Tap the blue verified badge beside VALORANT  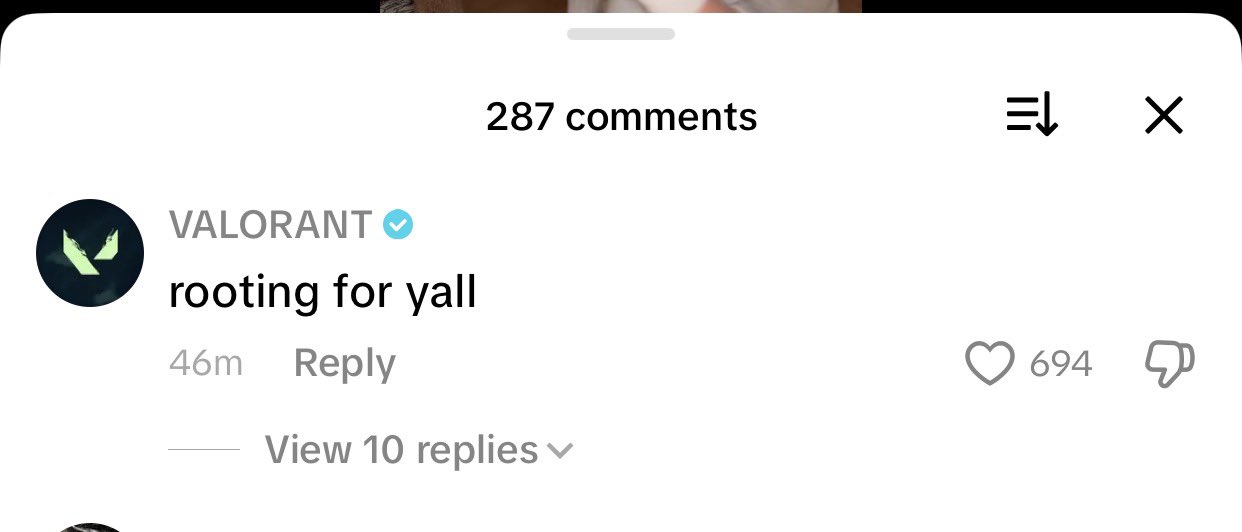[398, 225]
